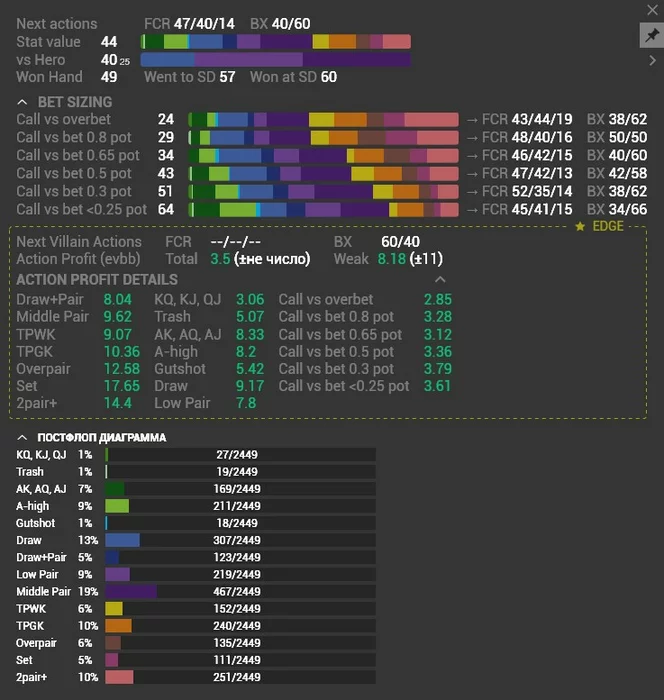664x700 pixels.
Task: Click the Stat value distribution bar
Action: pos(275,42)
